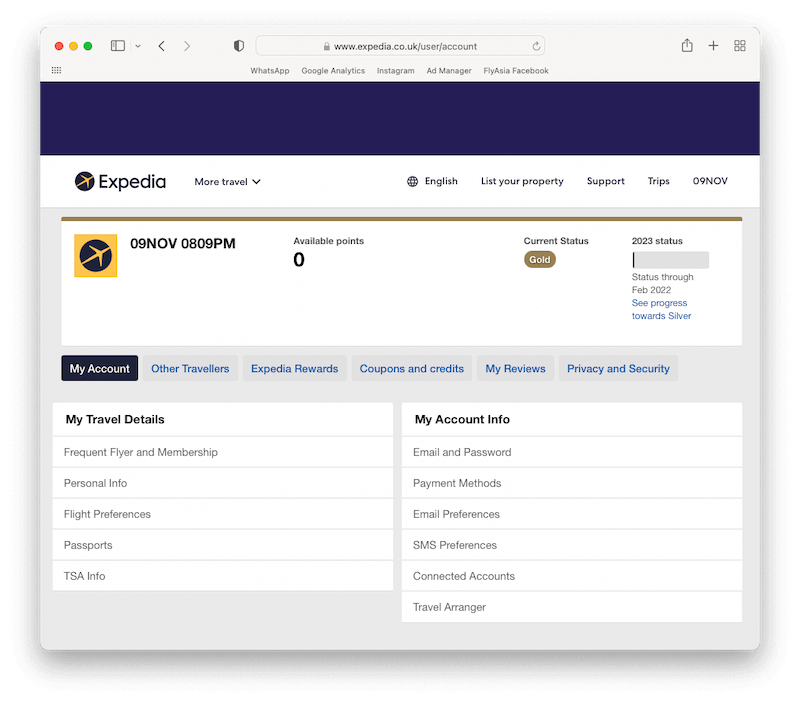Open List your property
The height and width of the screenshot is (703, 800).
click(x=522, y=181)
